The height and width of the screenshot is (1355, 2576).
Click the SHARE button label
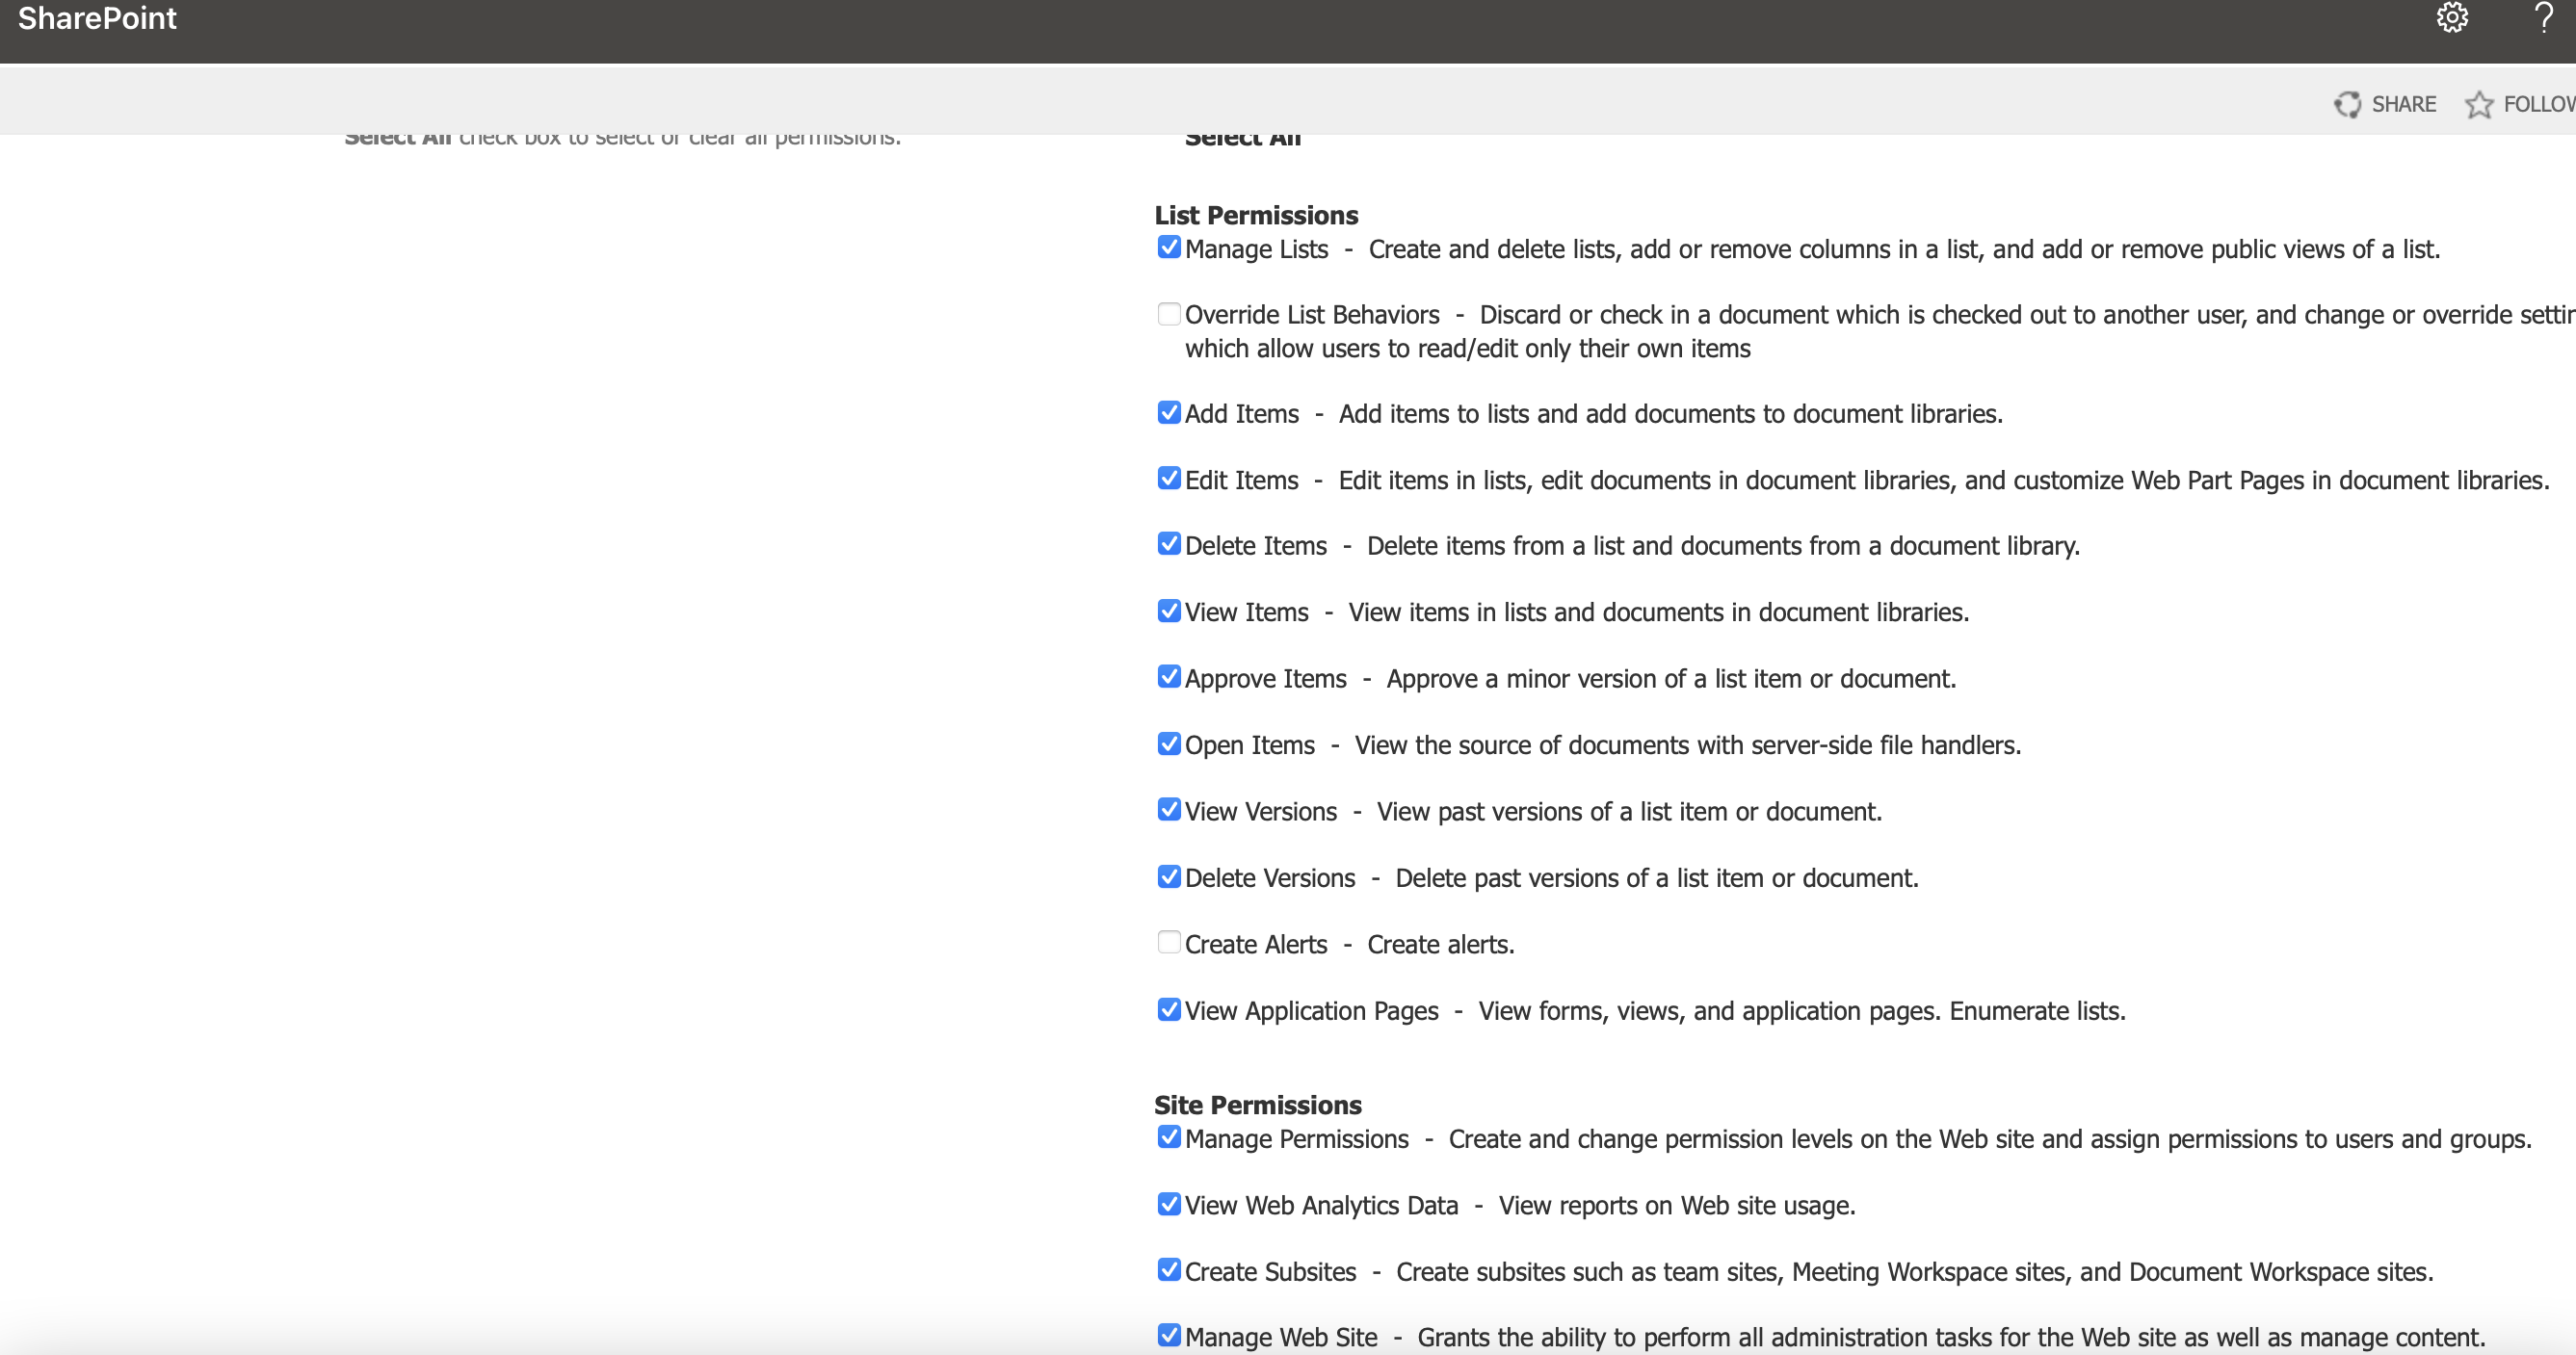[x=2404, y=104]
